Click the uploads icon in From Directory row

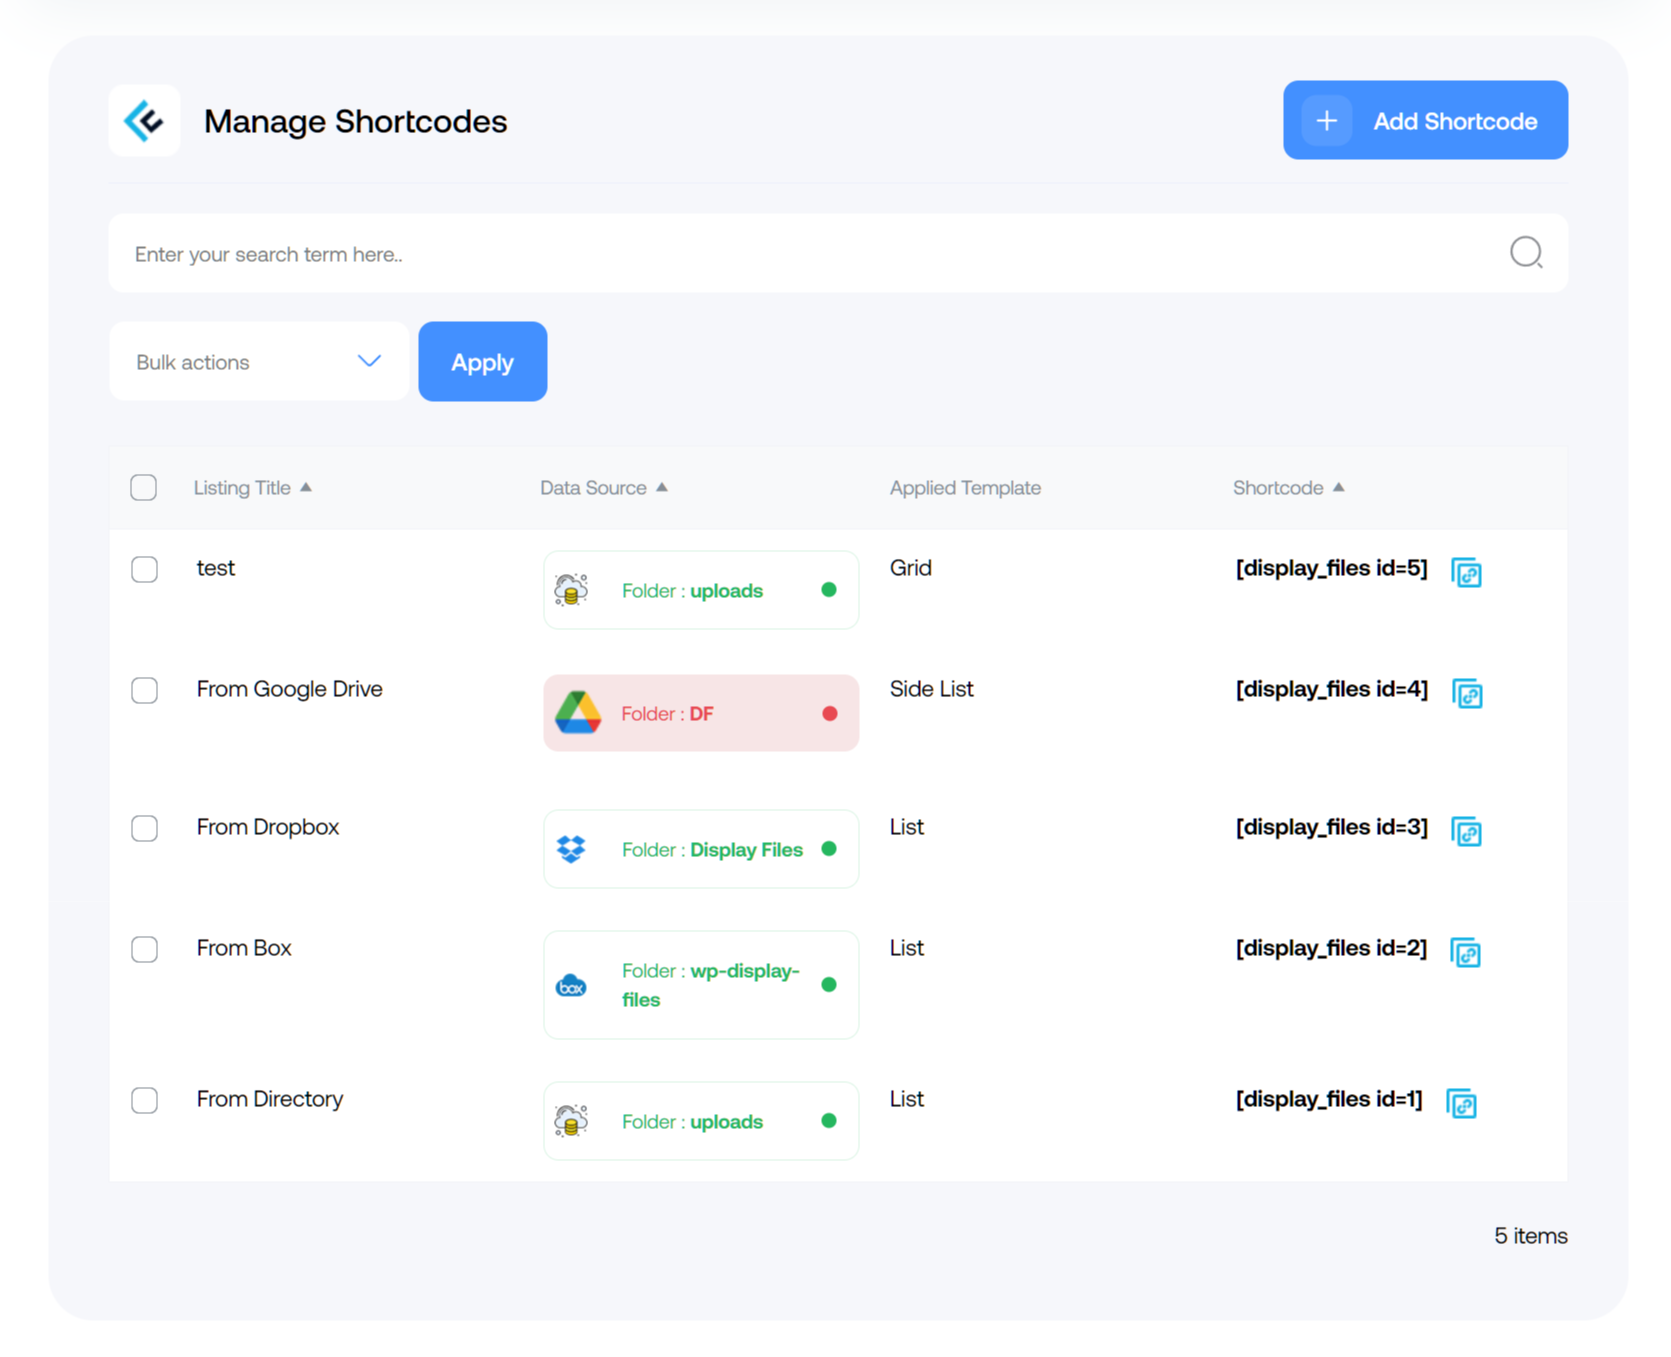coord(570,1121)
